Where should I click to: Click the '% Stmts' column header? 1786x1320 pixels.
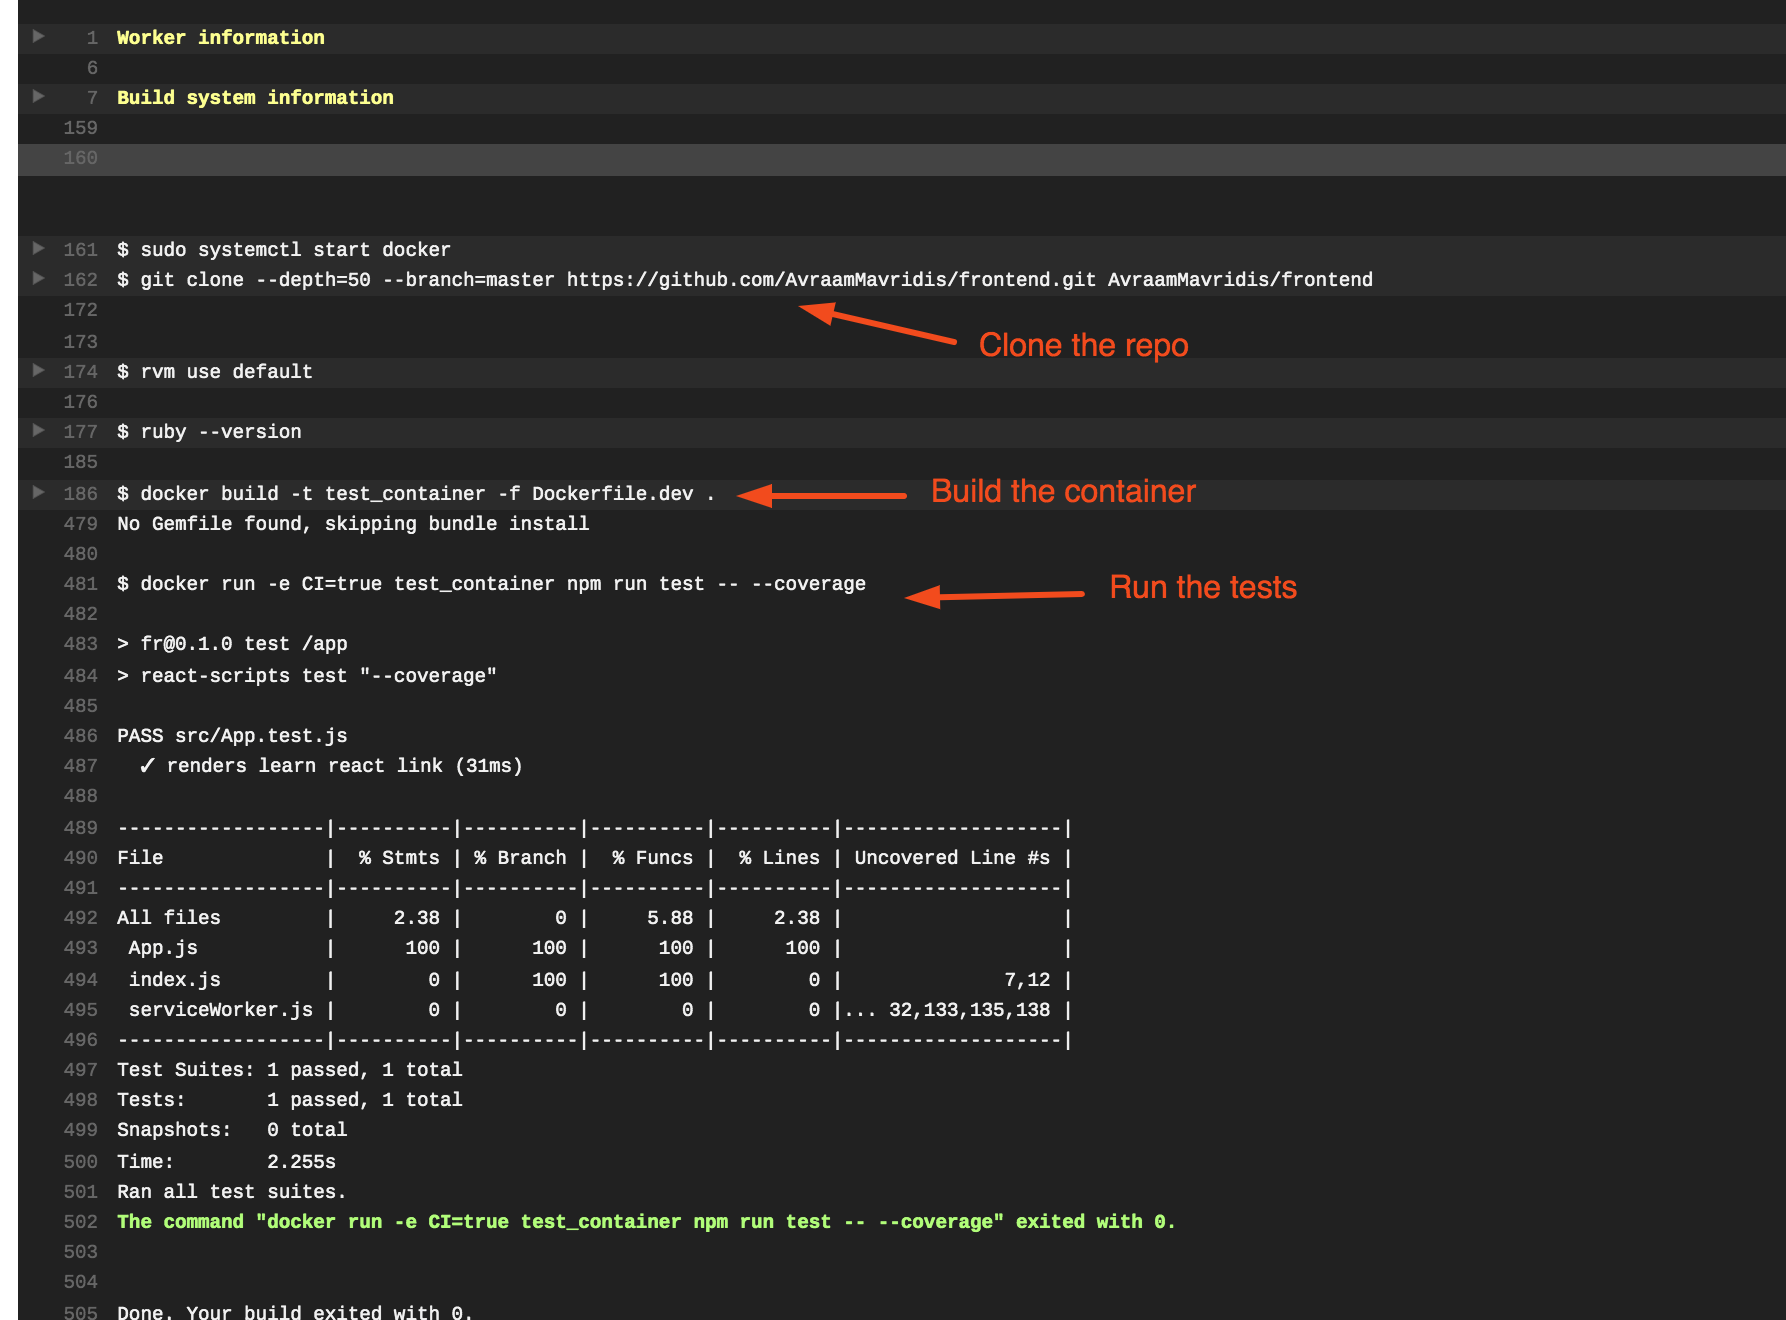399,858
